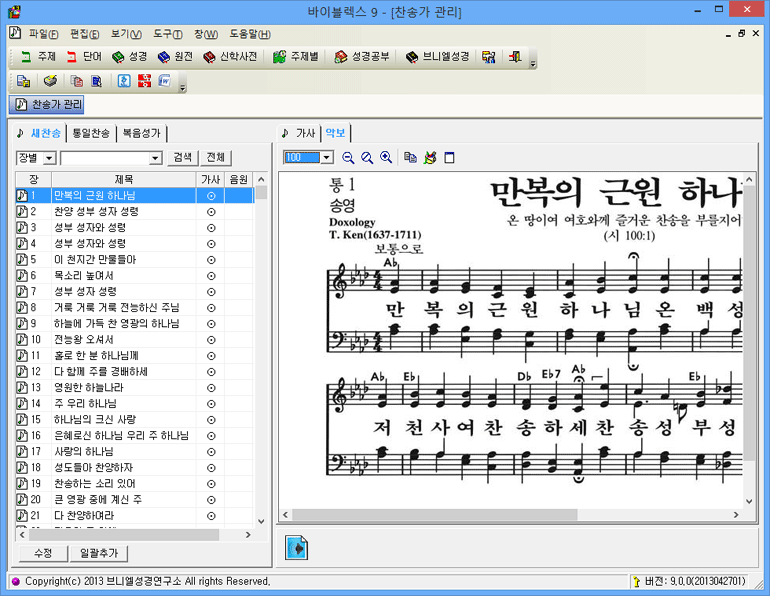The width and height of the screenshot is (770, 596).
Task: Open the 보기 menu
Action: pos(126,34)
